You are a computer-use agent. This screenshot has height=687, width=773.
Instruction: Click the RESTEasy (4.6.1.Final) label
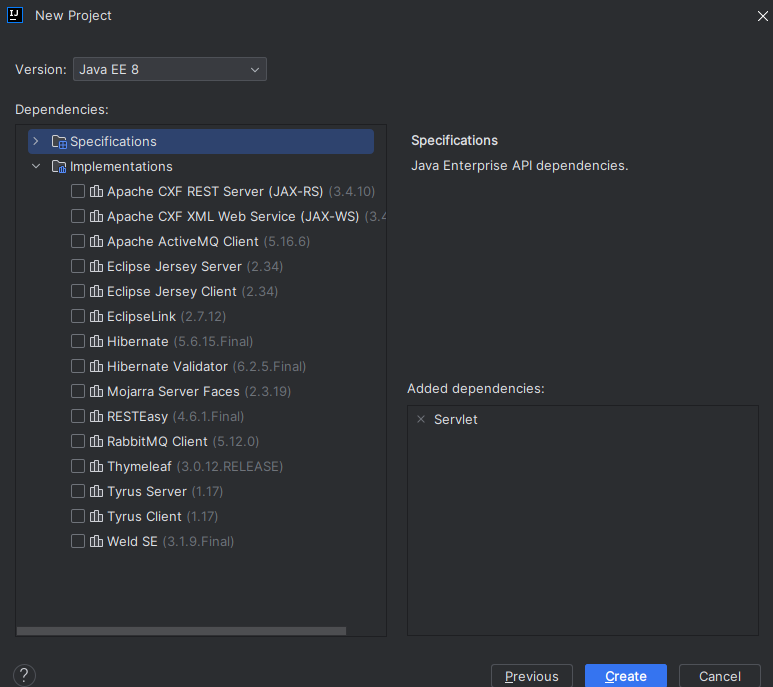[x=176, y=416]
